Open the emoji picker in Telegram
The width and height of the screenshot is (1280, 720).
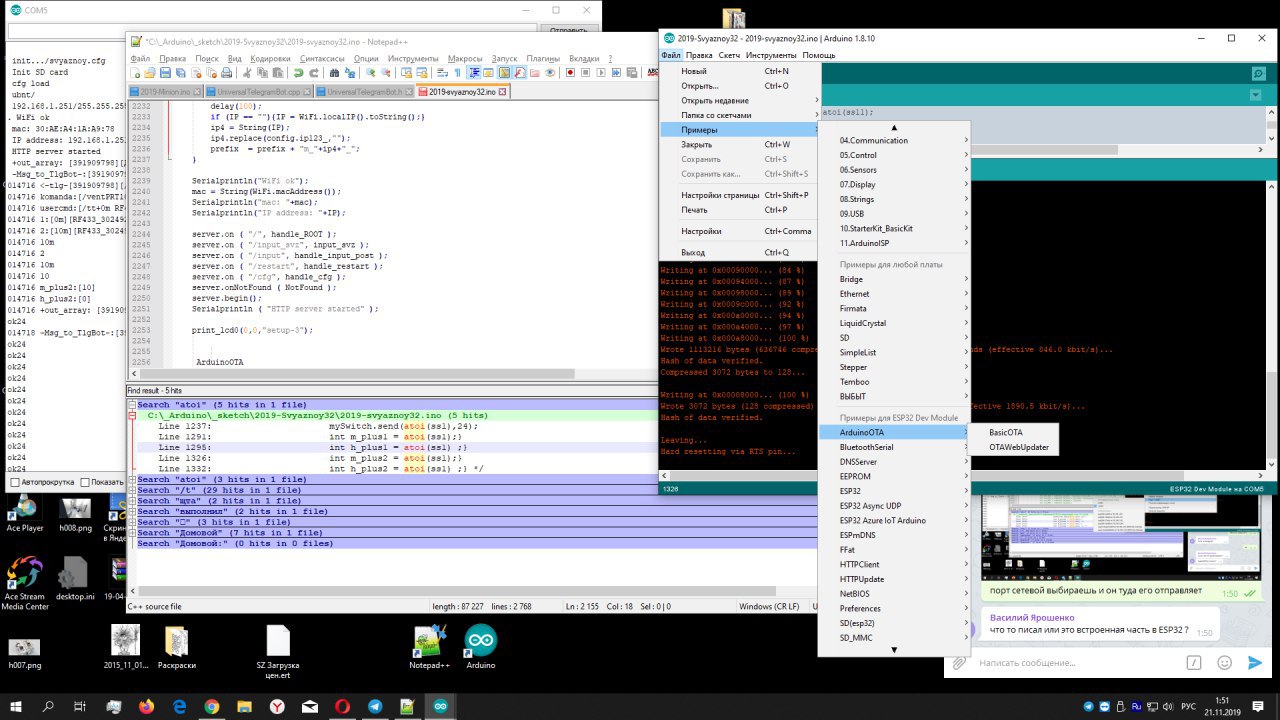coord(1224,662)
